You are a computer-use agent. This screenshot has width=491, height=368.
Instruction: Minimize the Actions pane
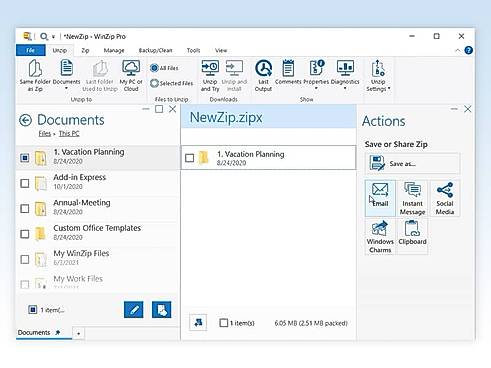[x=454, y=109]
